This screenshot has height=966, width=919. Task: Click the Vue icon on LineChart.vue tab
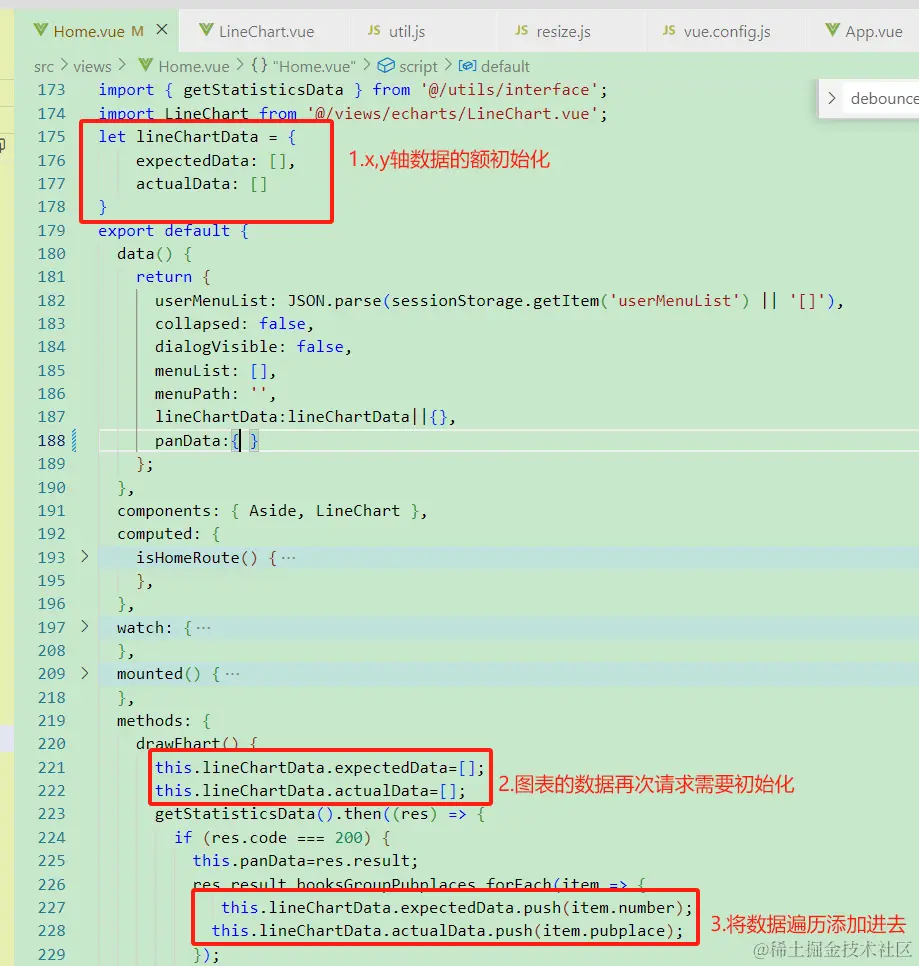tap(206, 30)
